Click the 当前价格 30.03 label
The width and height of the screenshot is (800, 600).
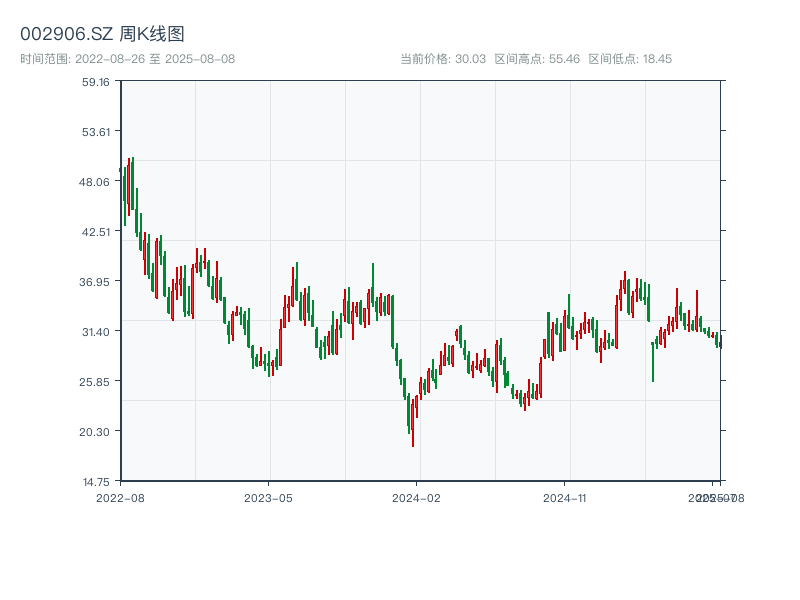(x=443, y=59)
